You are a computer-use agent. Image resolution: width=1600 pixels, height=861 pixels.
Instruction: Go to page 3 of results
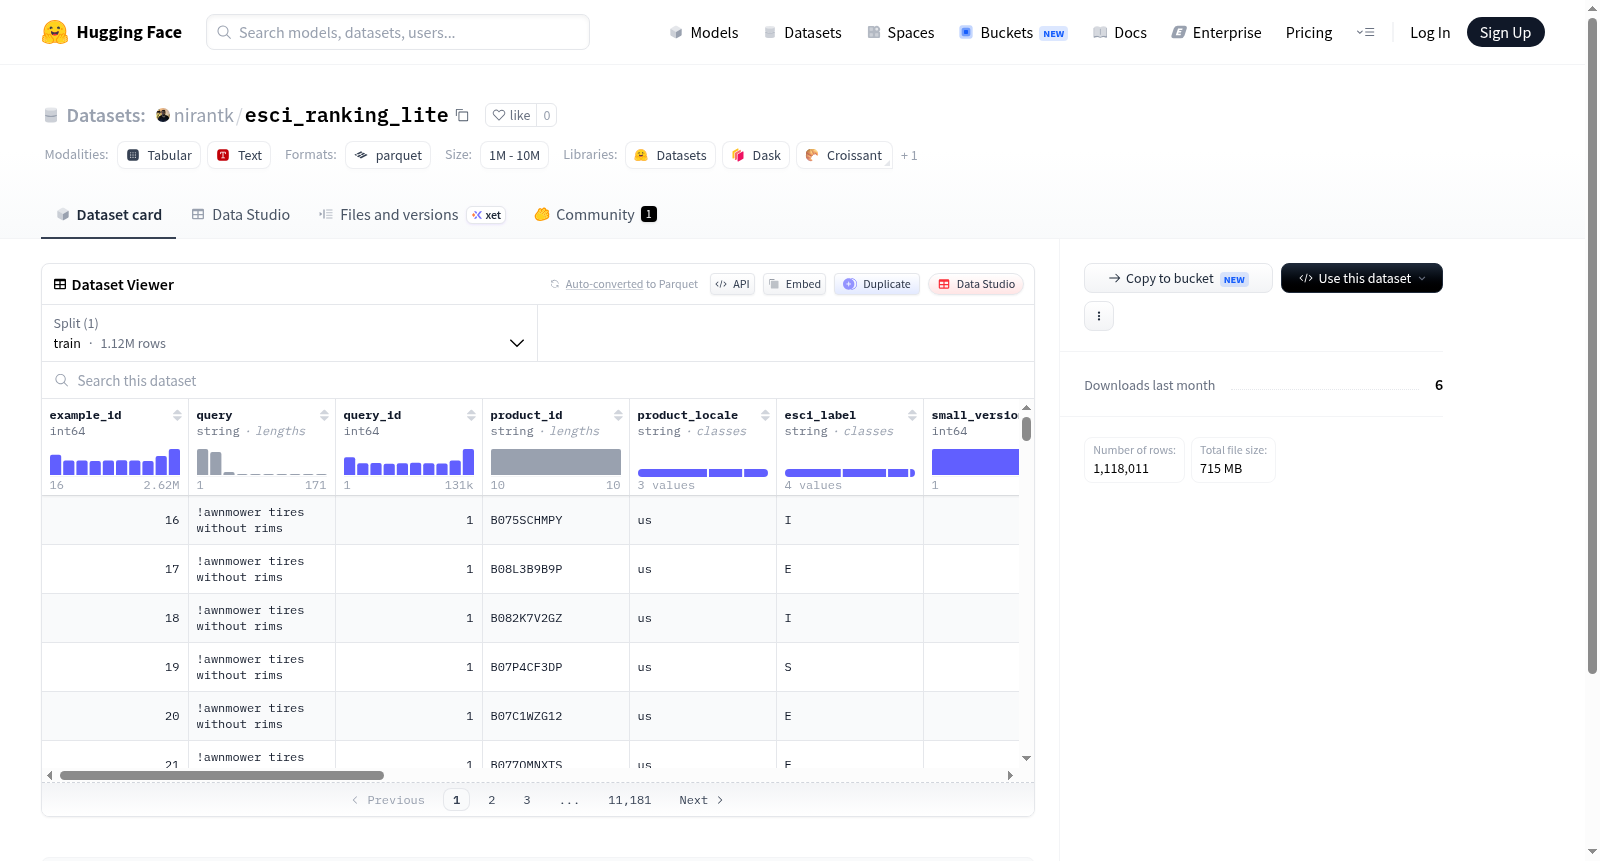tap(527, 800)
